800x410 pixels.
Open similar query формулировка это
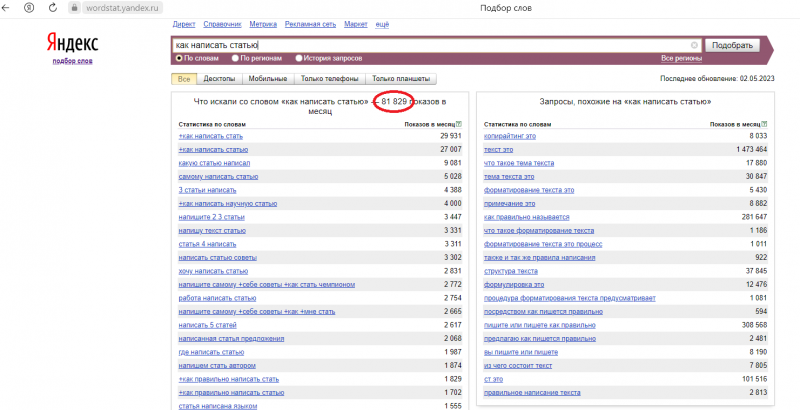tap(514, 285)
